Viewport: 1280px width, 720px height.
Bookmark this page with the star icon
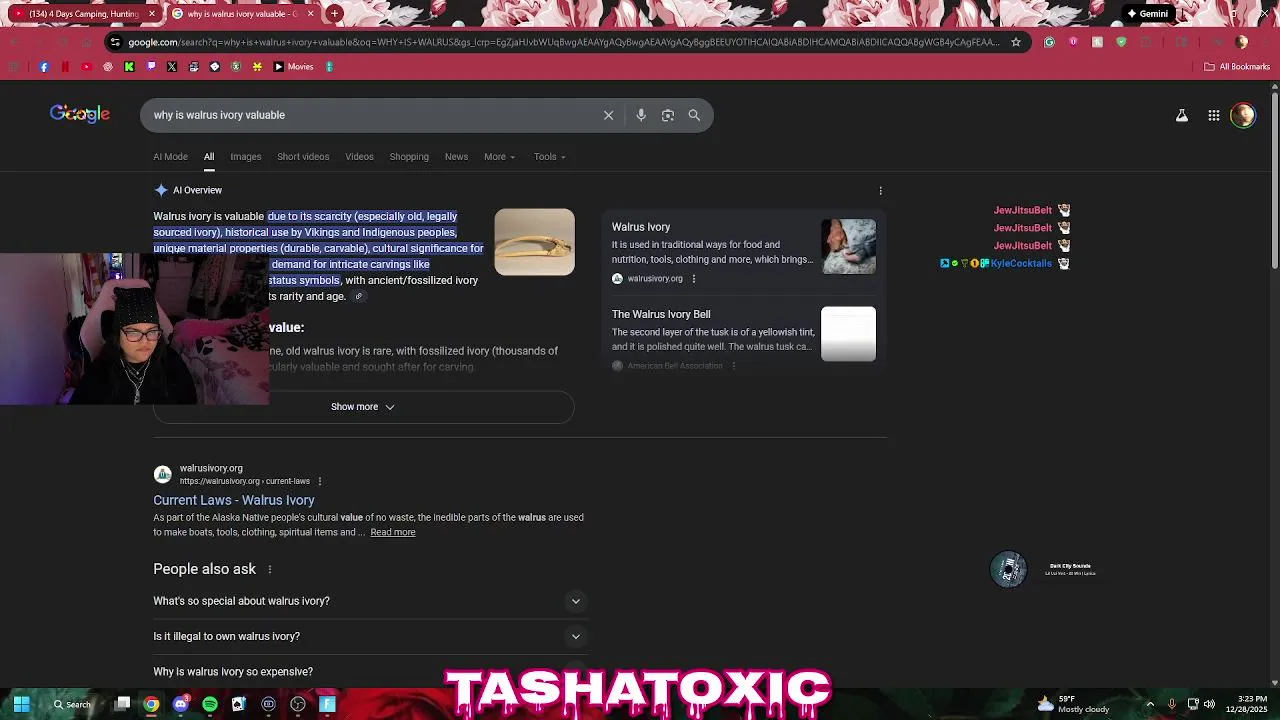(x=1016, y=42)
